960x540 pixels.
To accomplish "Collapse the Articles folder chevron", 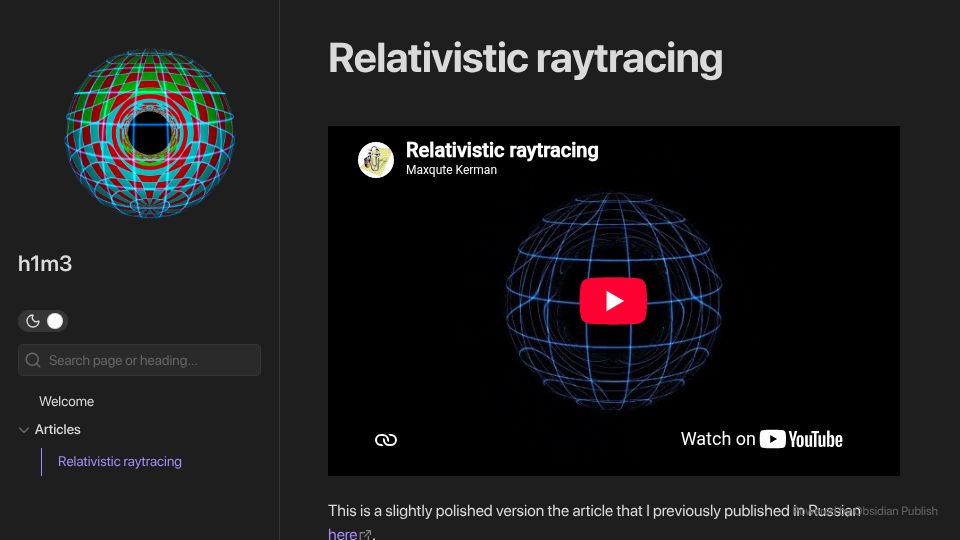I will pos(24,430).
